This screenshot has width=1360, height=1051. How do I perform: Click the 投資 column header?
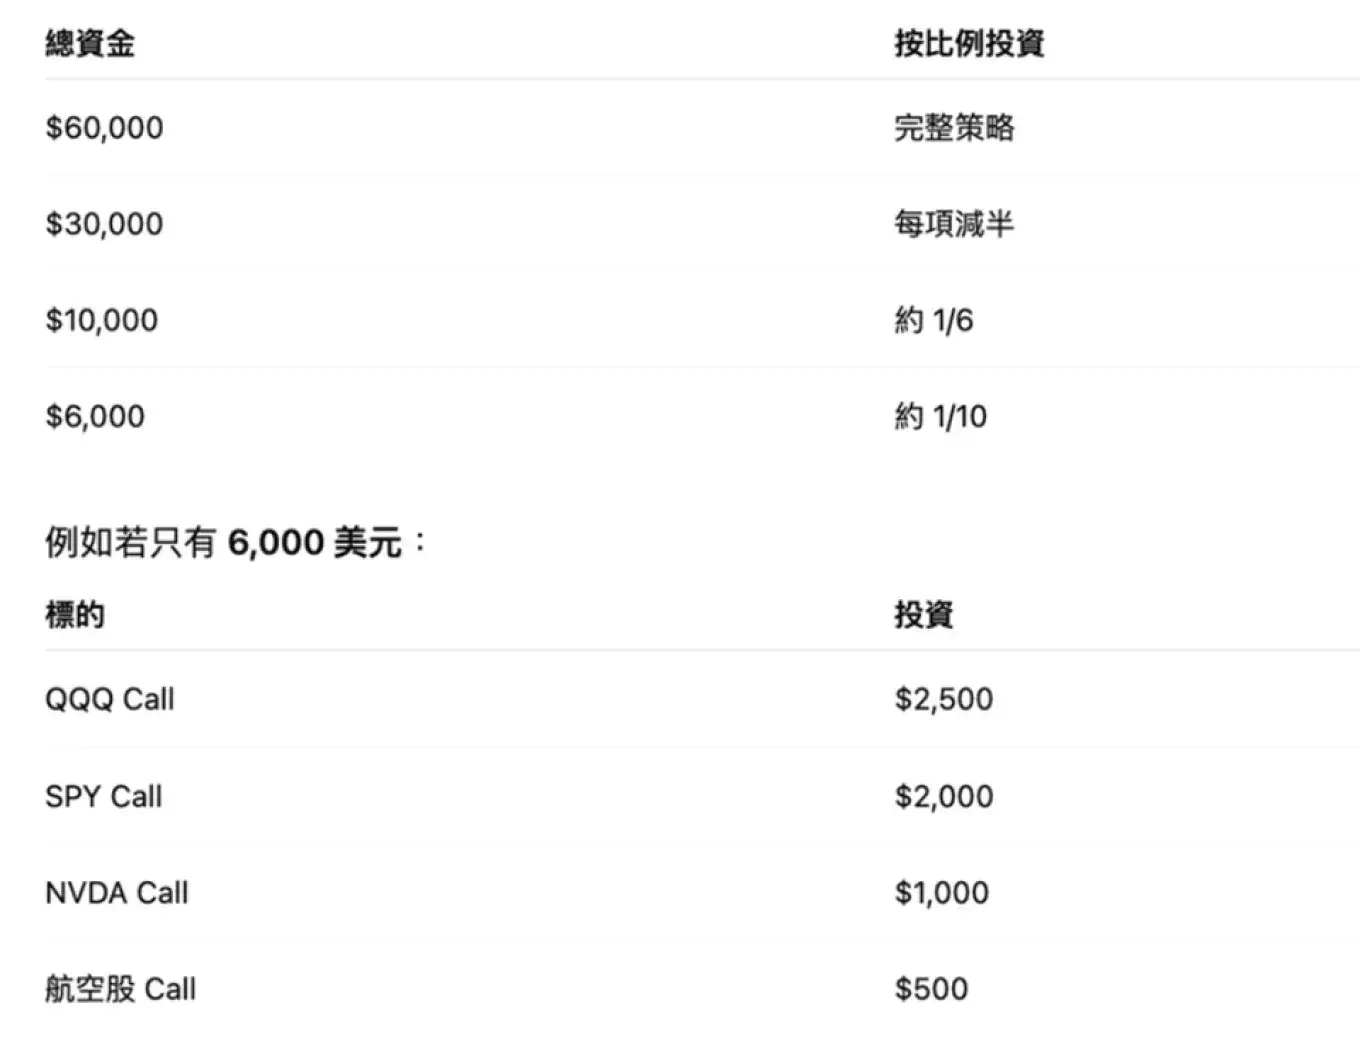(924, 614)
